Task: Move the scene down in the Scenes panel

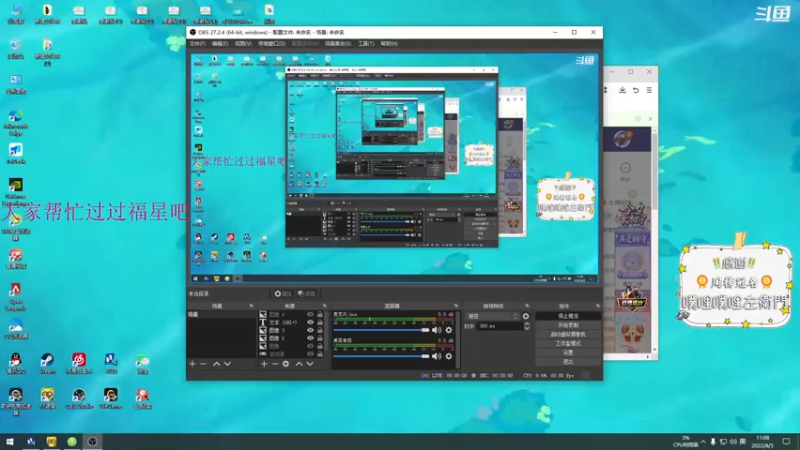Action: [228, 364]
